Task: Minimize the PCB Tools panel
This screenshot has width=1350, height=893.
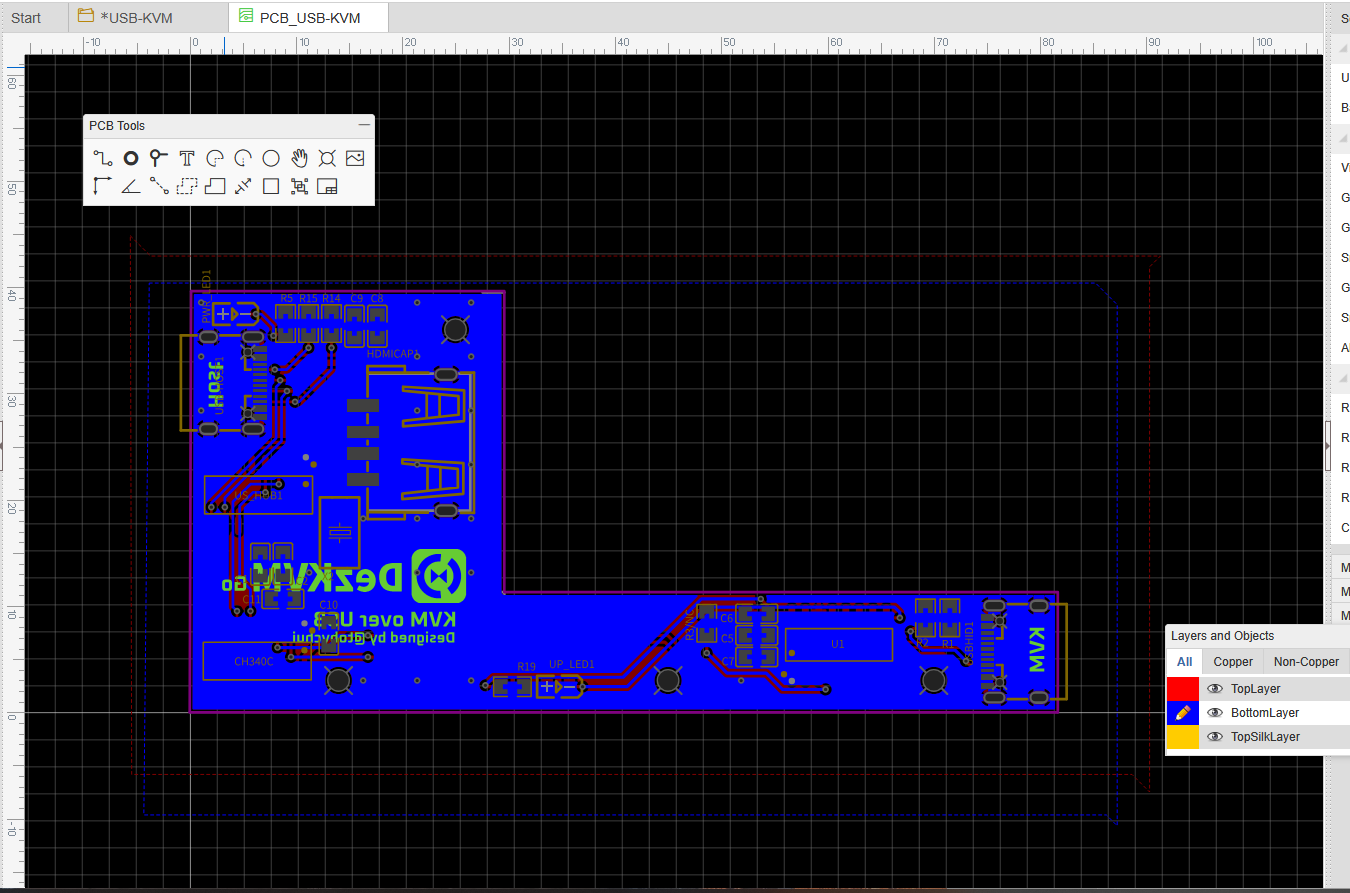Action: tap(364, 126)
